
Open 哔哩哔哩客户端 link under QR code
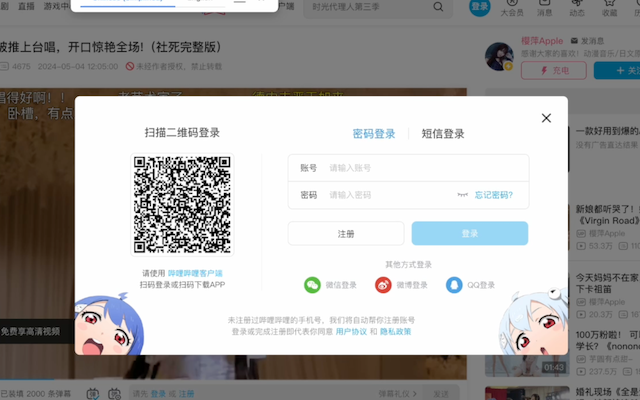click(195, 273)
